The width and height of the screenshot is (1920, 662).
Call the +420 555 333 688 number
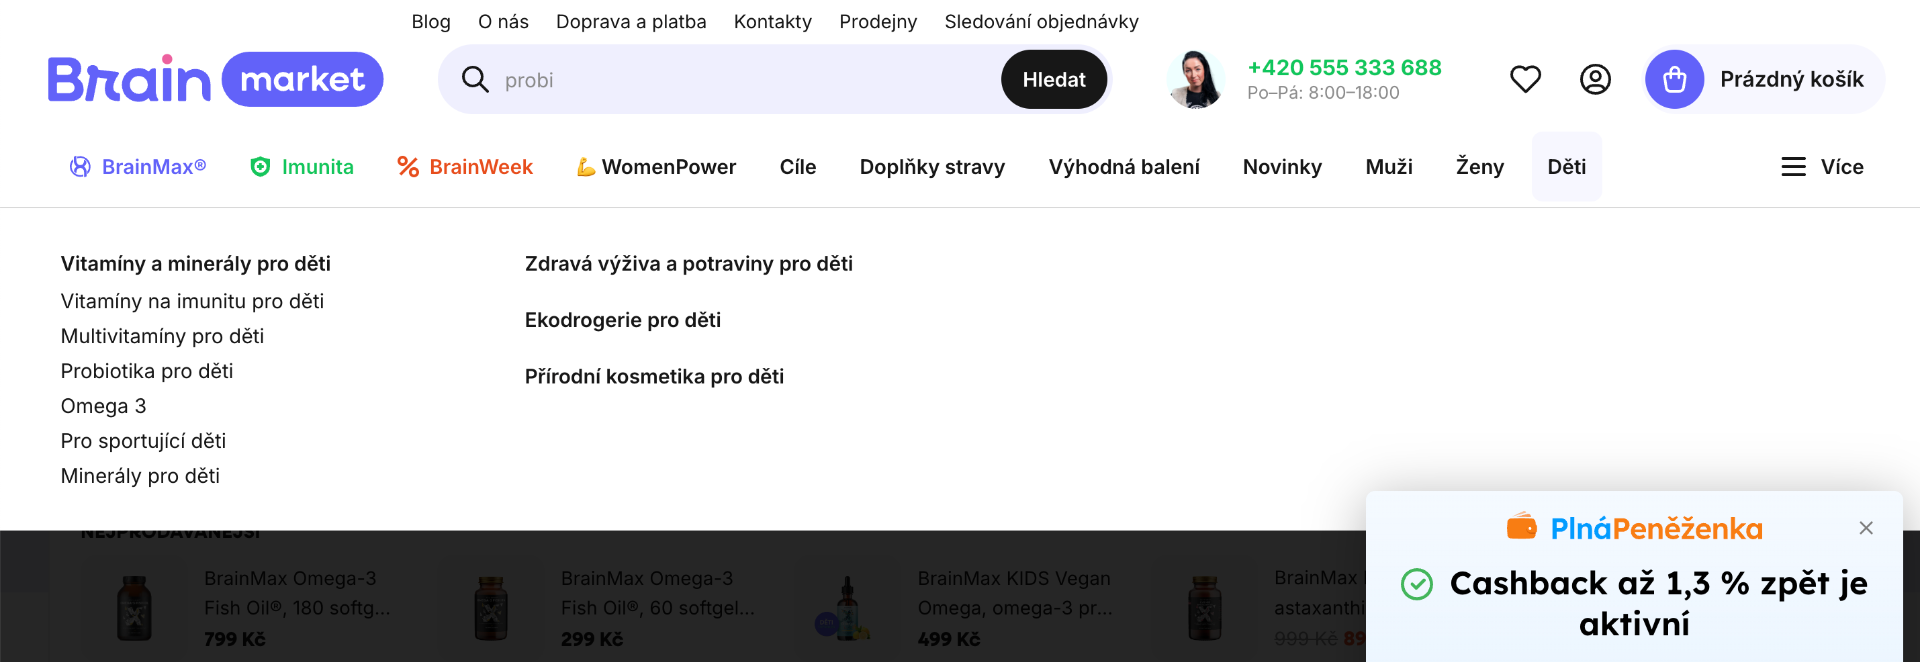pos(1344,68)
